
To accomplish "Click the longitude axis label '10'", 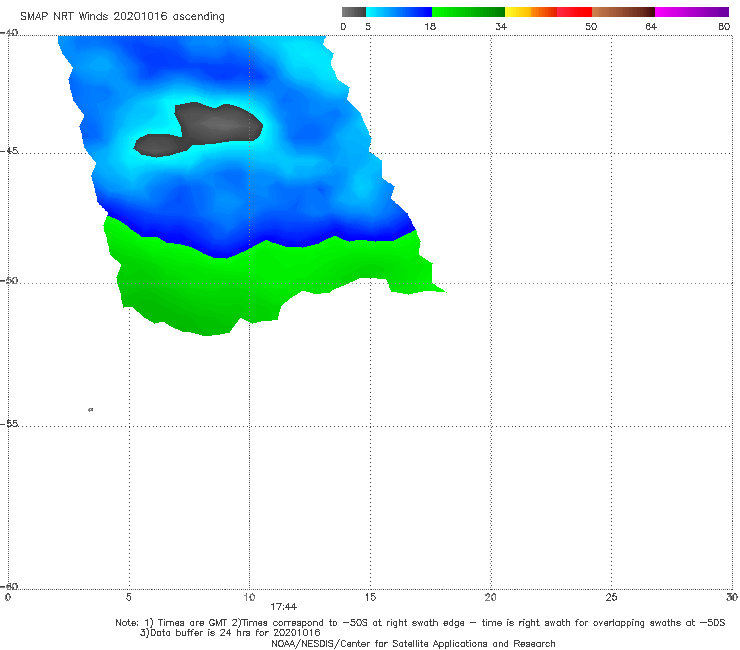I will point(249,597).
